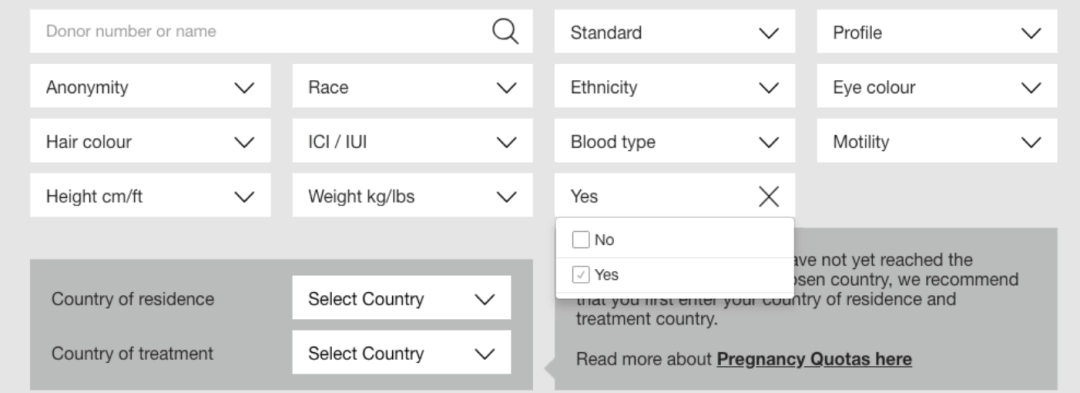Open the Anonymity filter dropdown
The width and height of the screenshot is (1080, 393).
click(x=150, y=86)
